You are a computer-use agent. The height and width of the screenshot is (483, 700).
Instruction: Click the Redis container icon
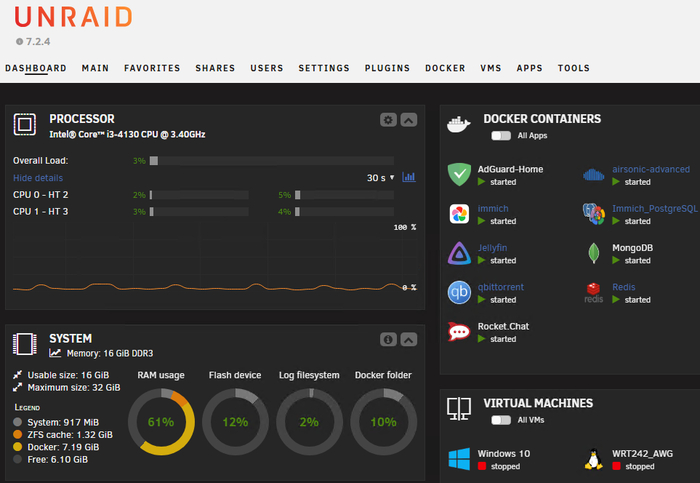[594, 292]
